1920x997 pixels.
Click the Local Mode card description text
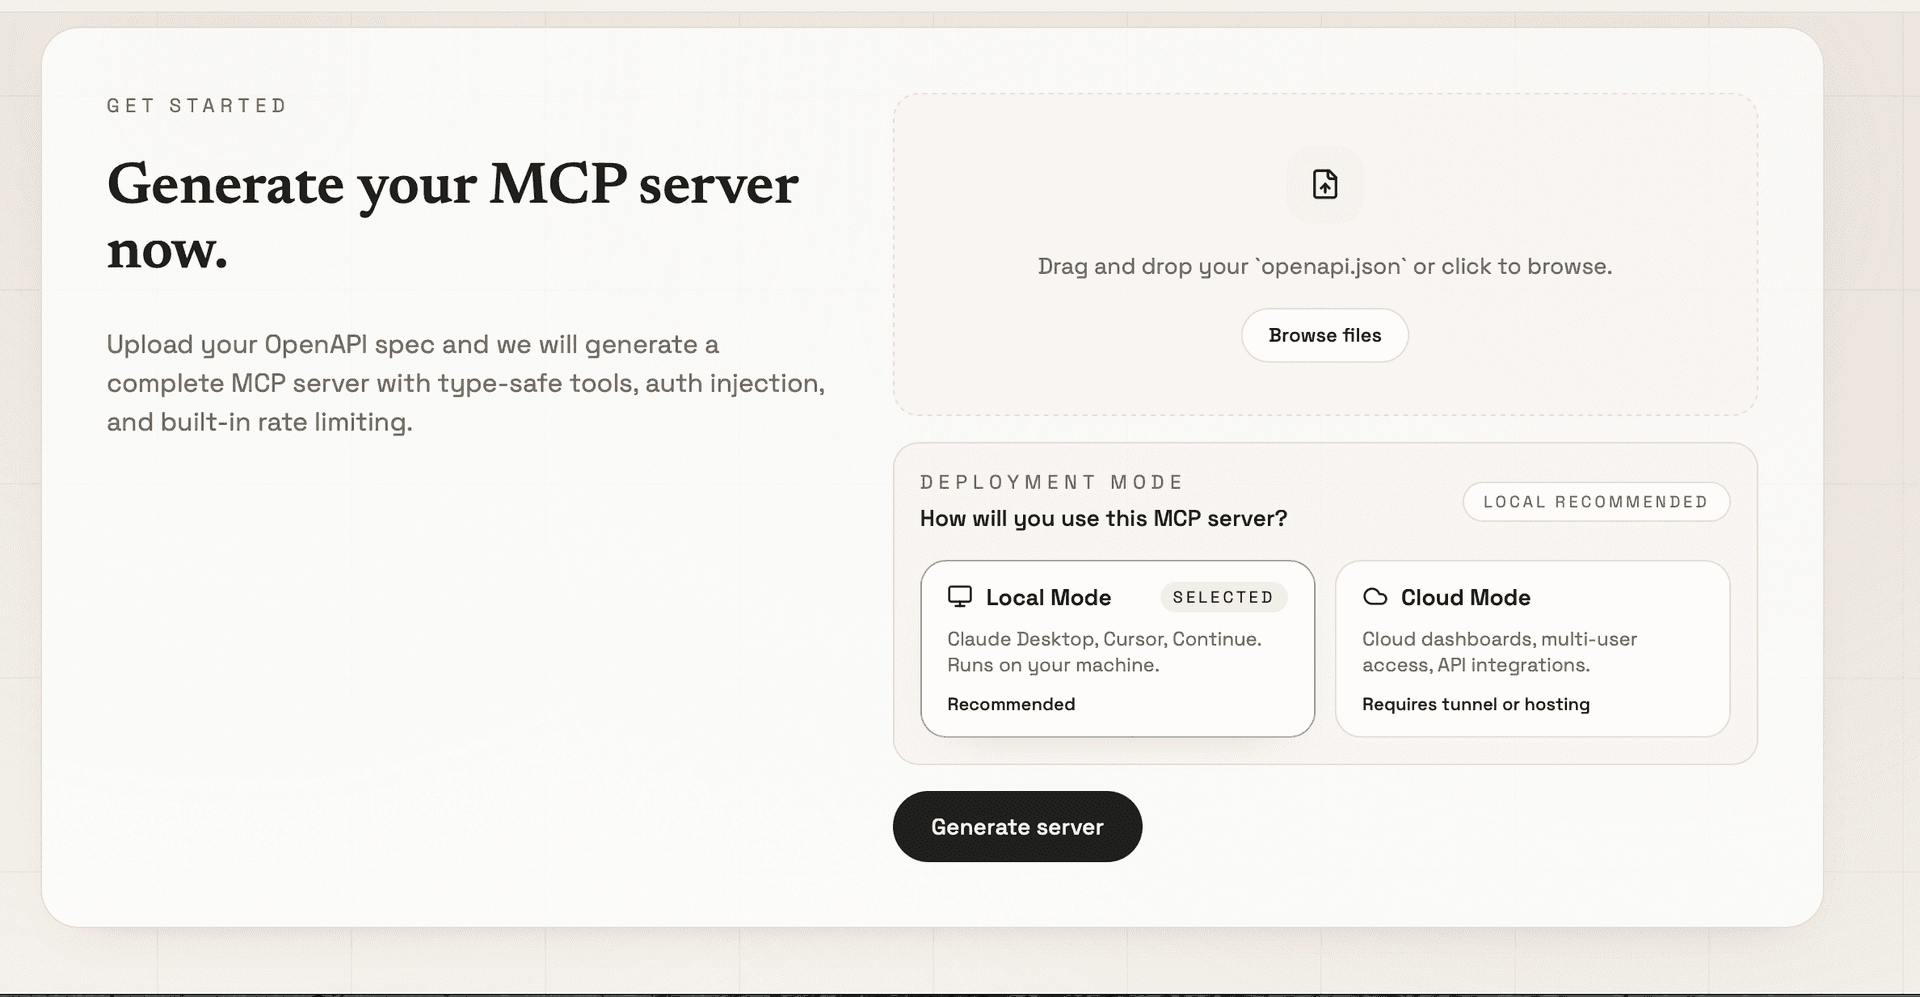pyautogui.click(x=1104, y=650)
